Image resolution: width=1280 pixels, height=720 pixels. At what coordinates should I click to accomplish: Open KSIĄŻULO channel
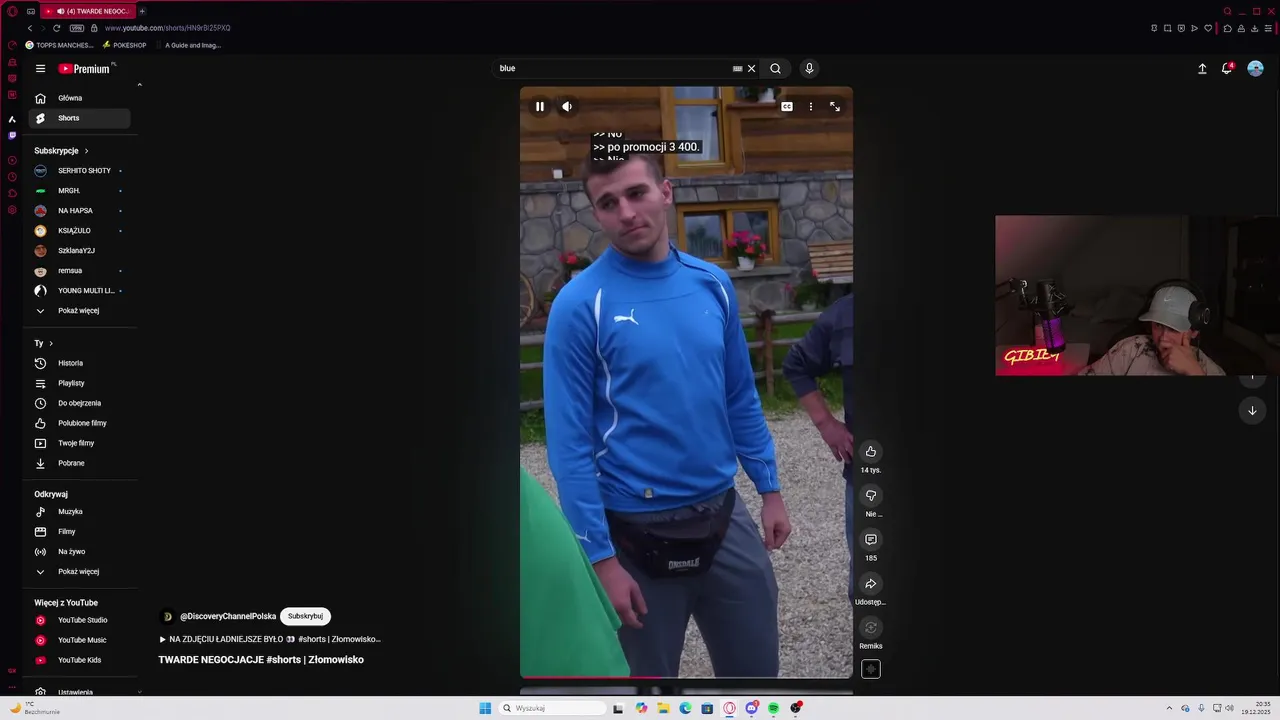[x=80, y=231]
